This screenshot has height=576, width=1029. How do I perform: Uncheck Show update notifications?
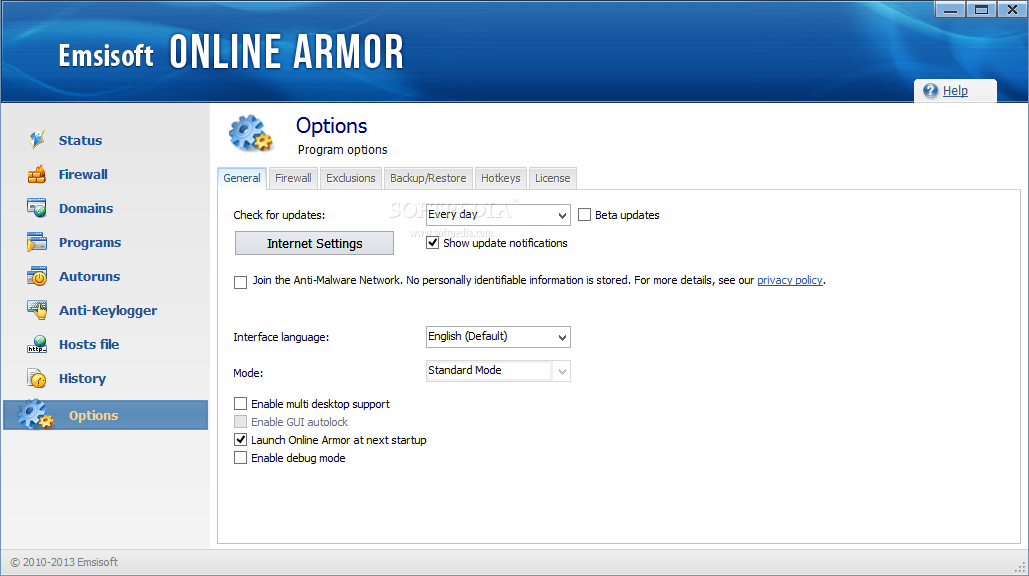click(432, 243)
